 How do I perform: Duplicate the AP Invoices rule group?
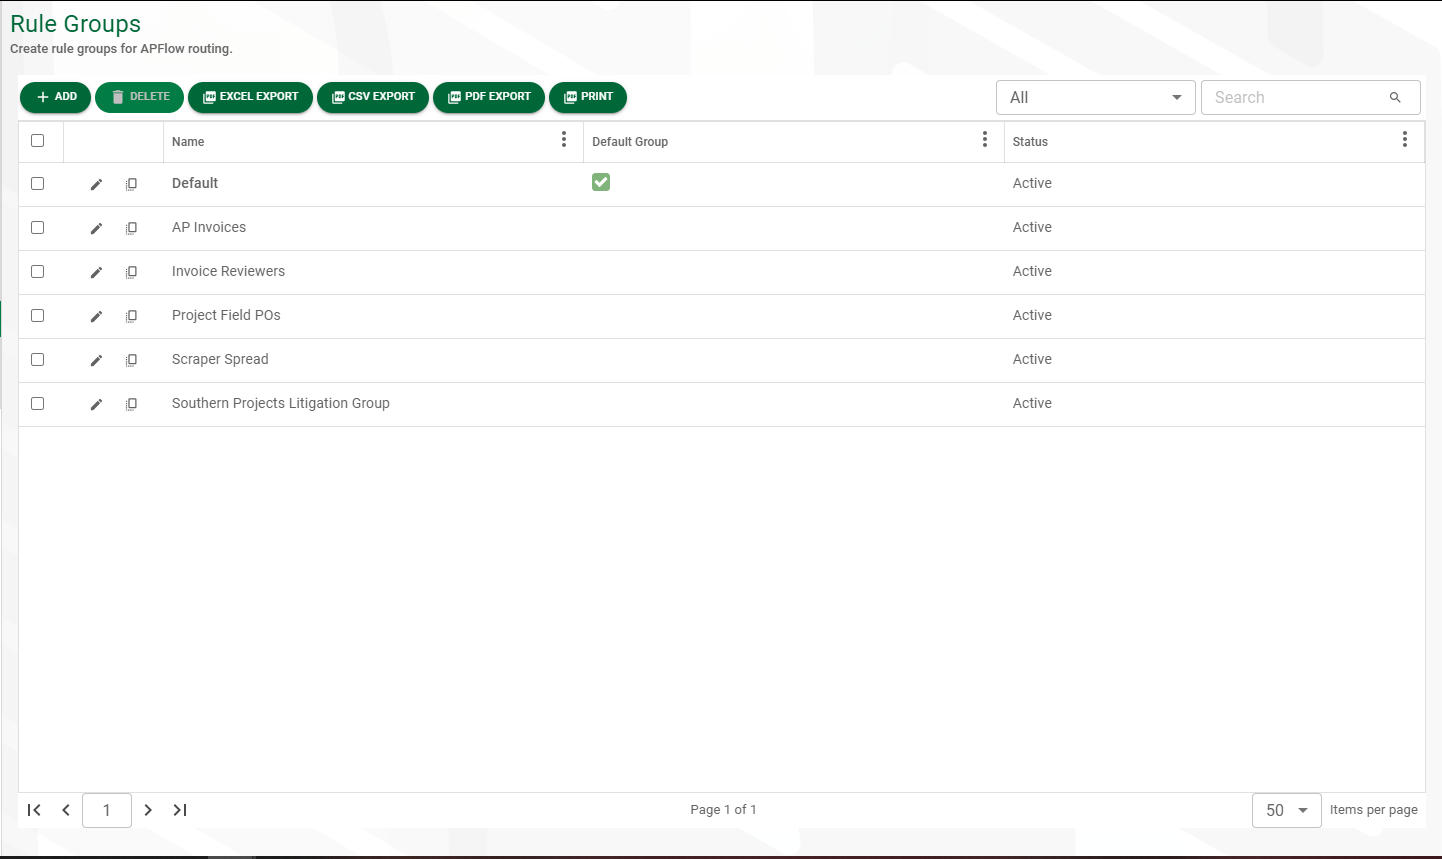point(131,228)
